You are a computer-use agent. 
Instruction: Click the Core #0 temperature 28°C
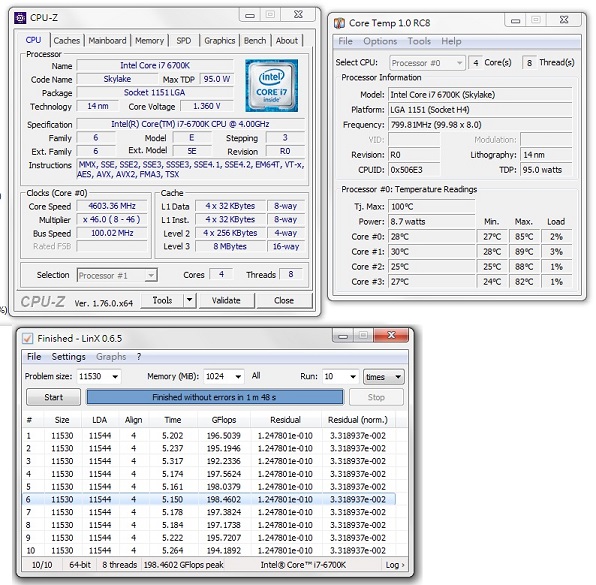pos(431,237)
